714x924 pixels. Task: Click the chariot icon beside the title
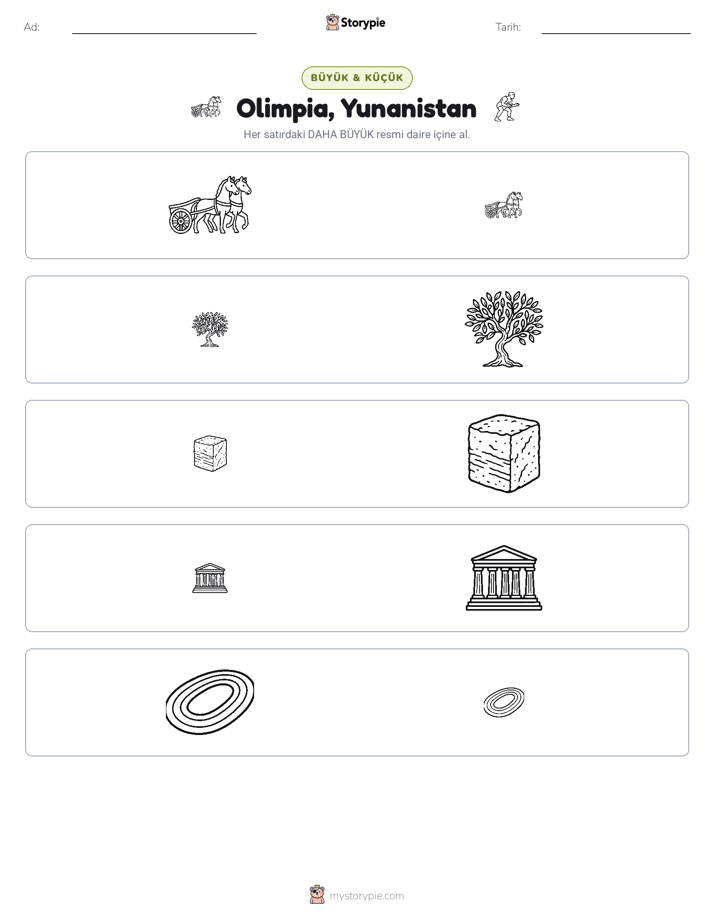206,107
